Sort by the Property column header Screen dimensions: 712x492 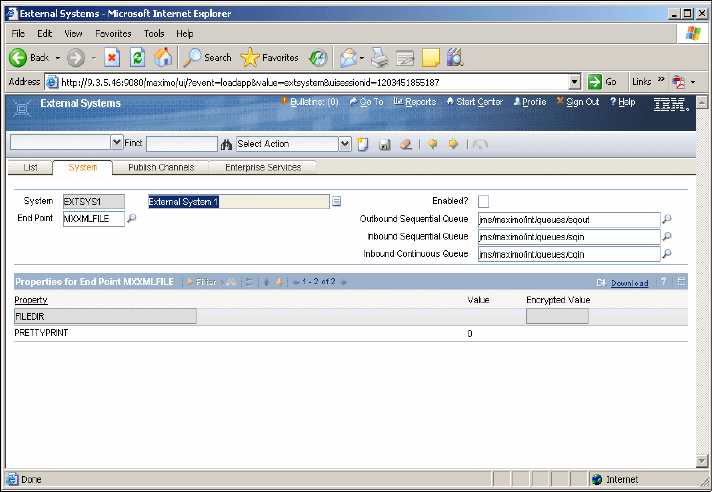coord(31,300)
